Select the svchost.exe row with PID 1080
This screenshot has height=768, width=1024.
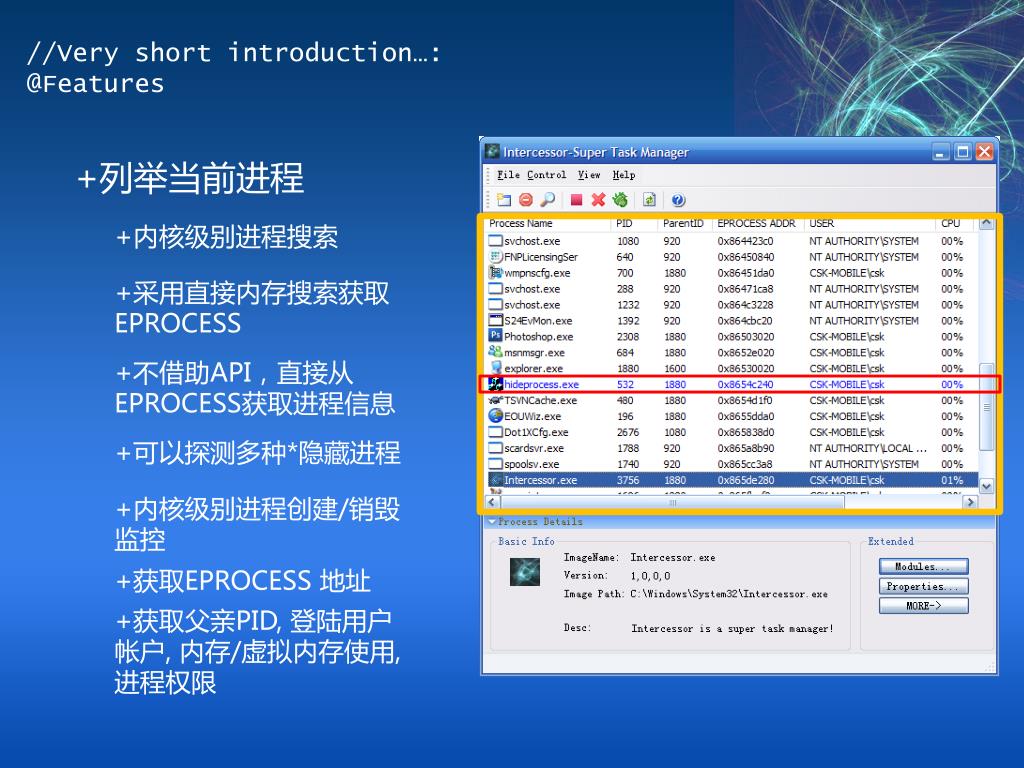coord(732,241)
